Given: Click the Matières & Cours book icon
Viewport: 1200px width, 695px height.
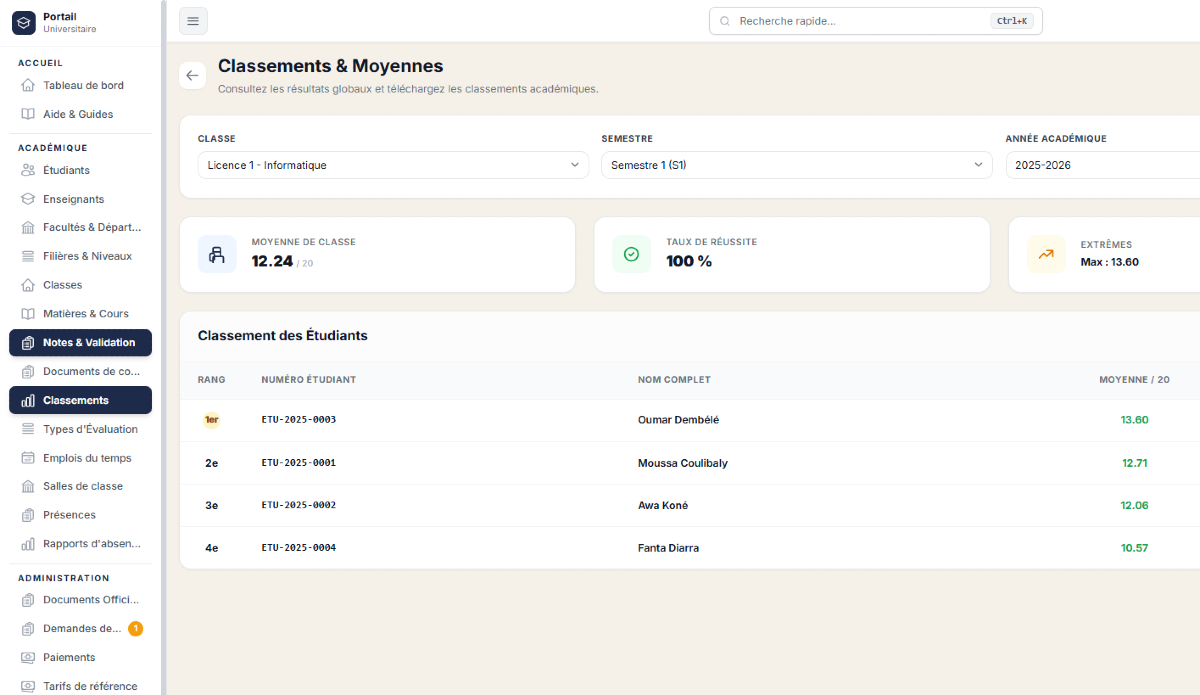Looking at the screenshot, I should pos(28,313).
